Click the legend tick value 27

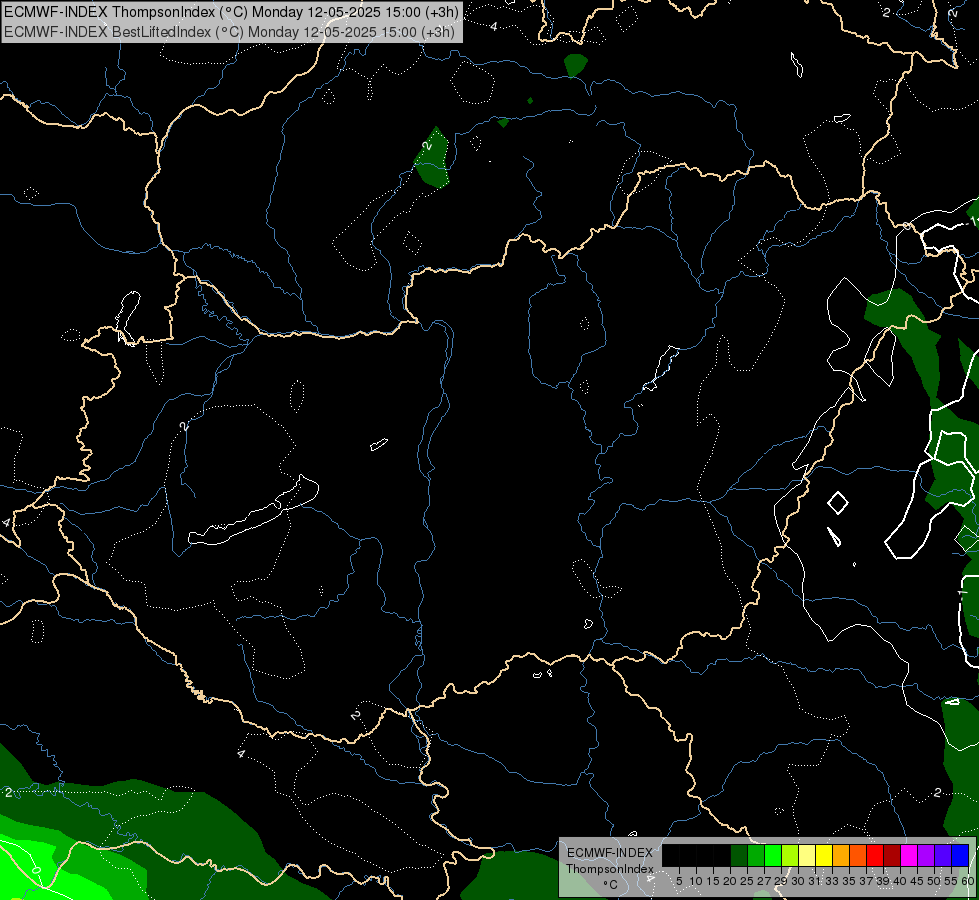tap(764, 881)
